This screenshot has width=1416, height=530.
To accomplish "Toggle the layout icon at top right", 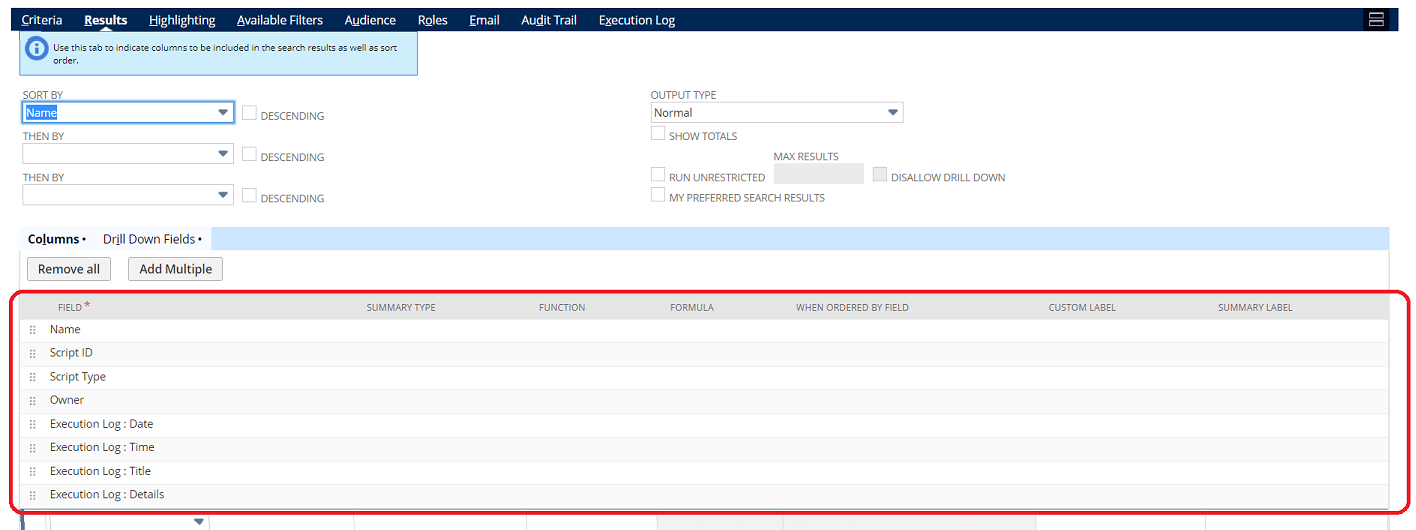I will [1376, 20].
